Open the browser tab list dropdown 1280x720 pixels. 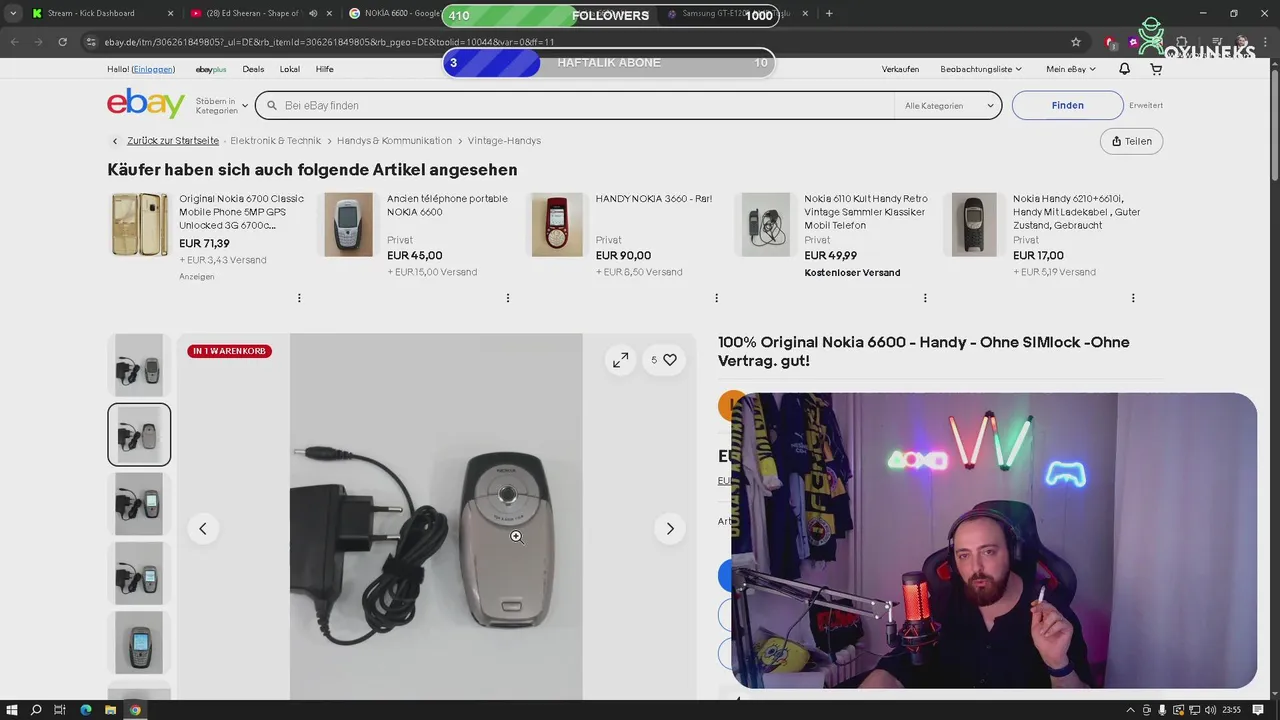click(x=12, y=13)
